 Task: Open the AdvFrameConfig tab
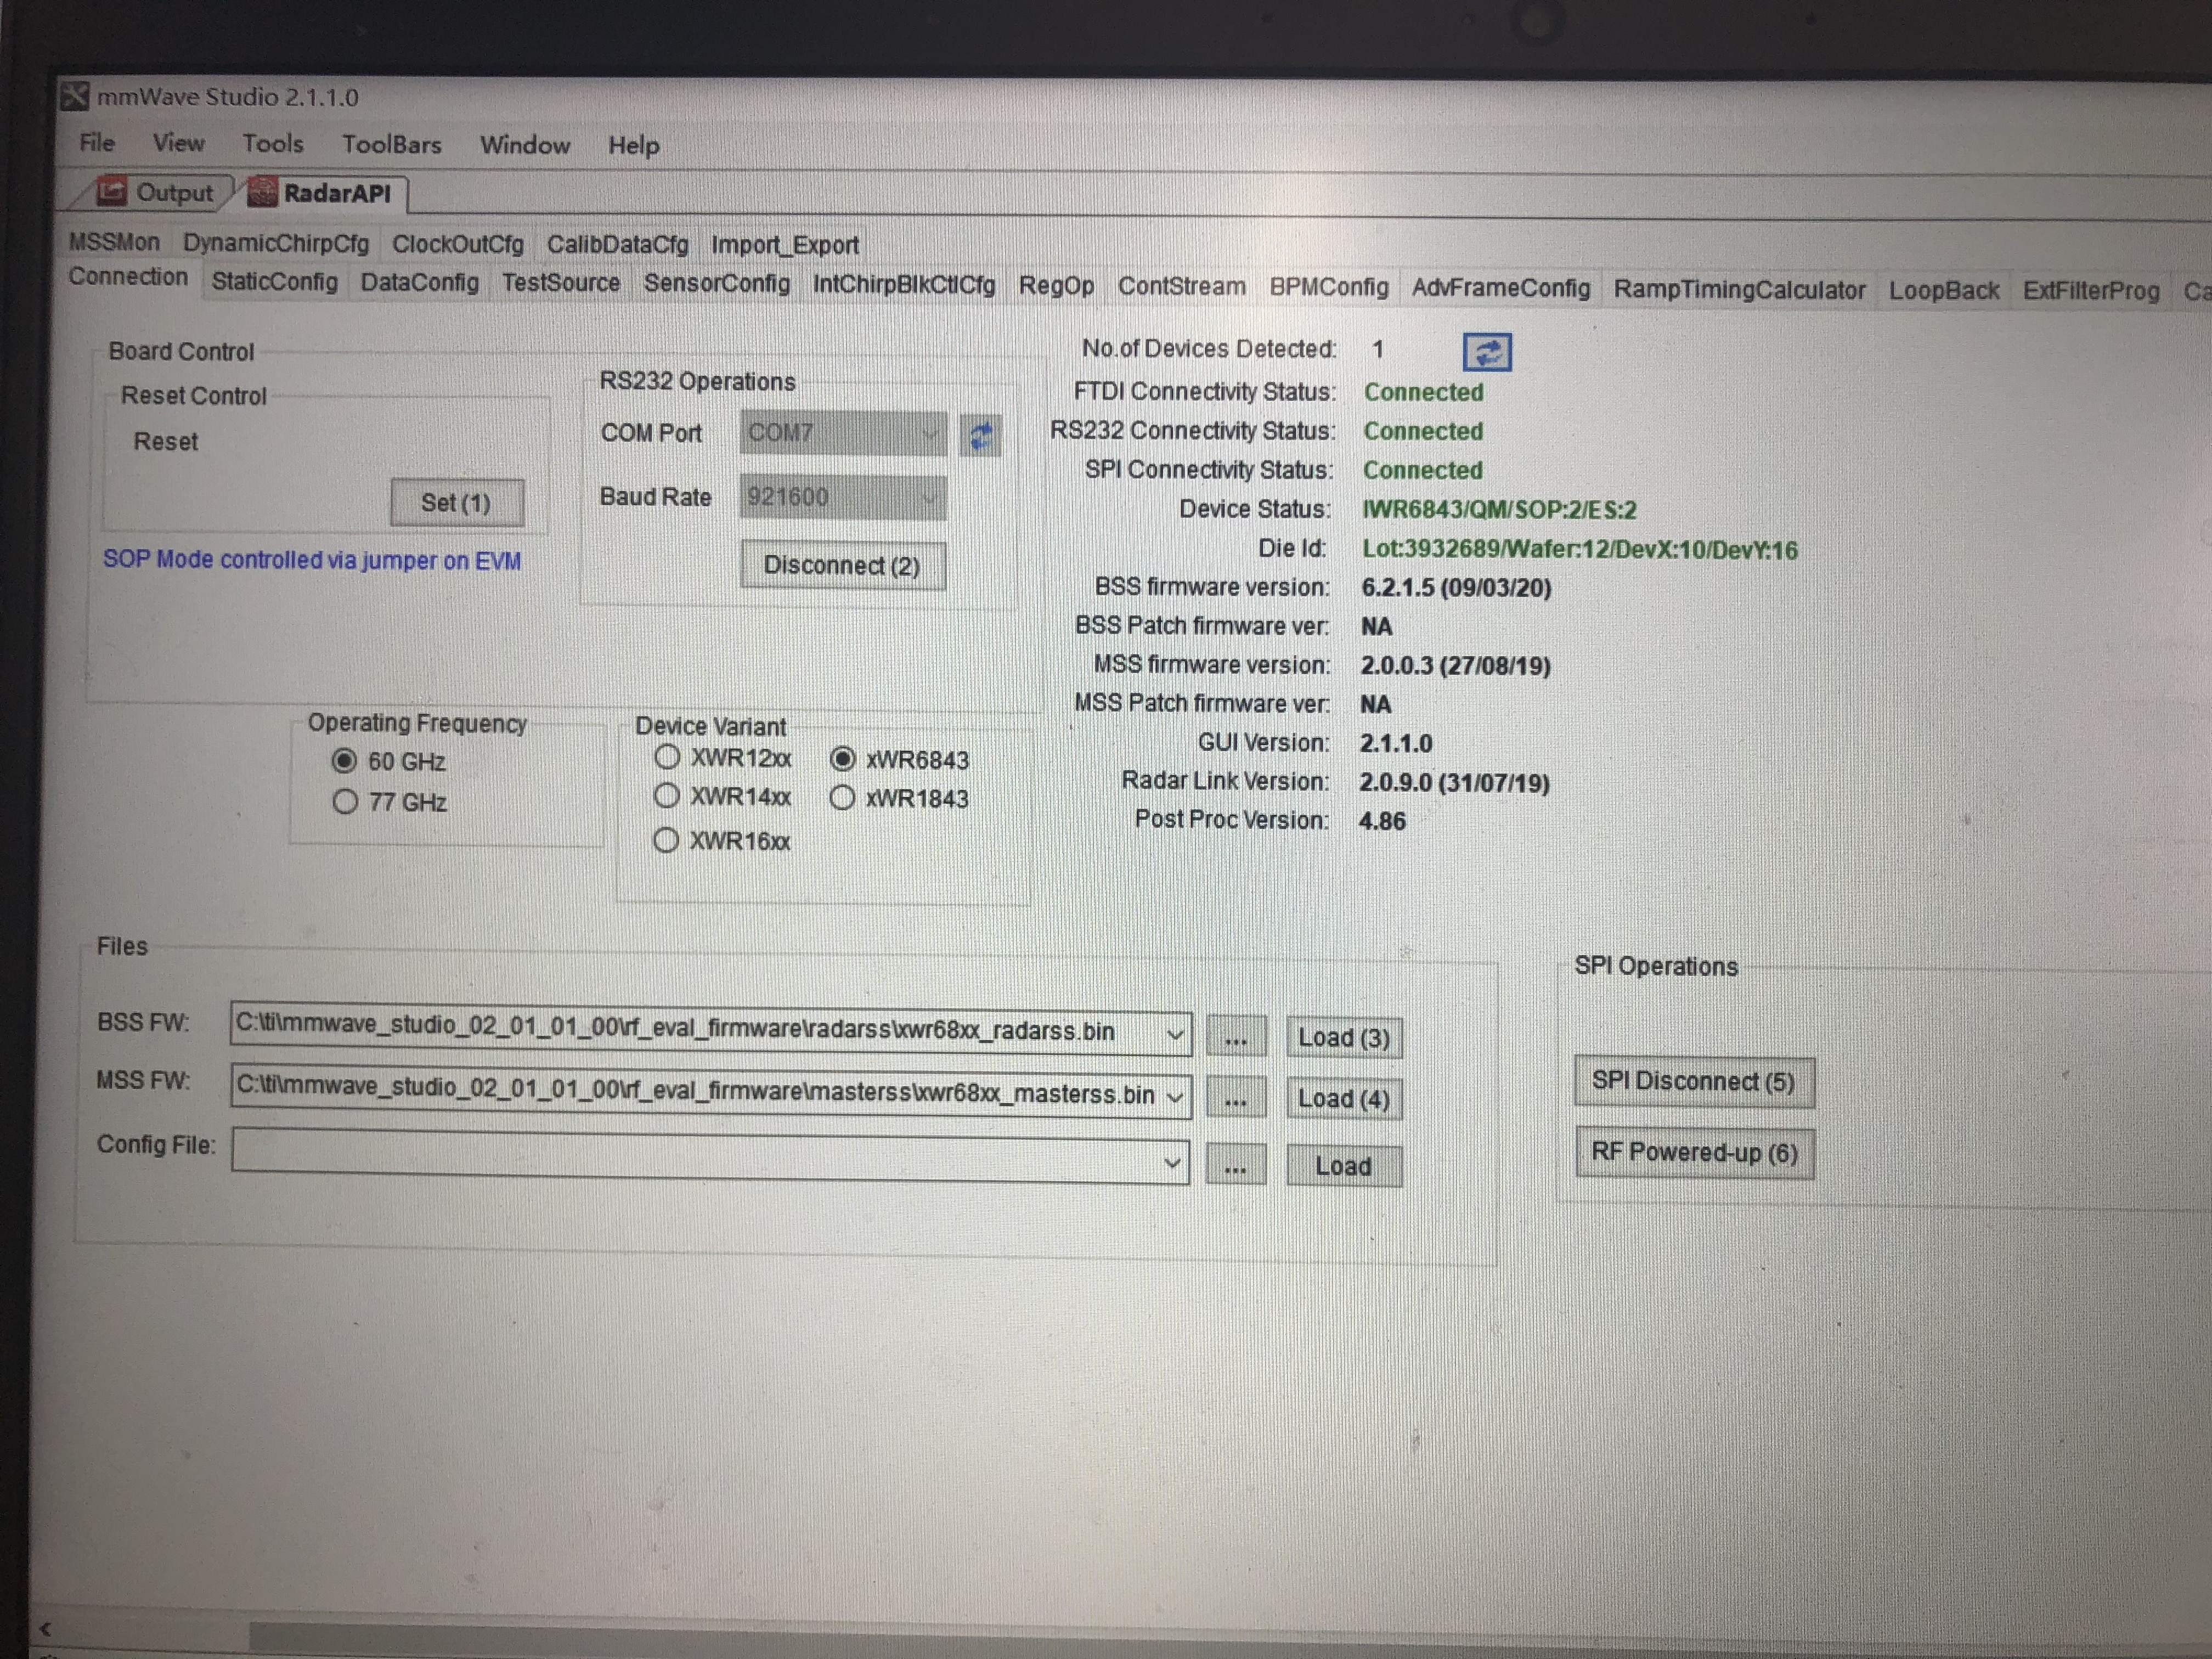1500,289
